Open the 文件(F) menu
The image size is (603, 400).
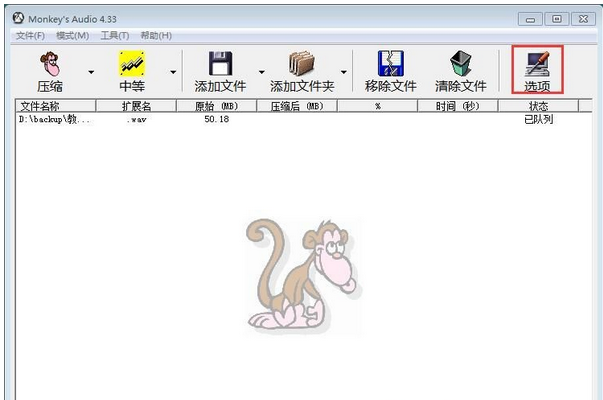31,36
